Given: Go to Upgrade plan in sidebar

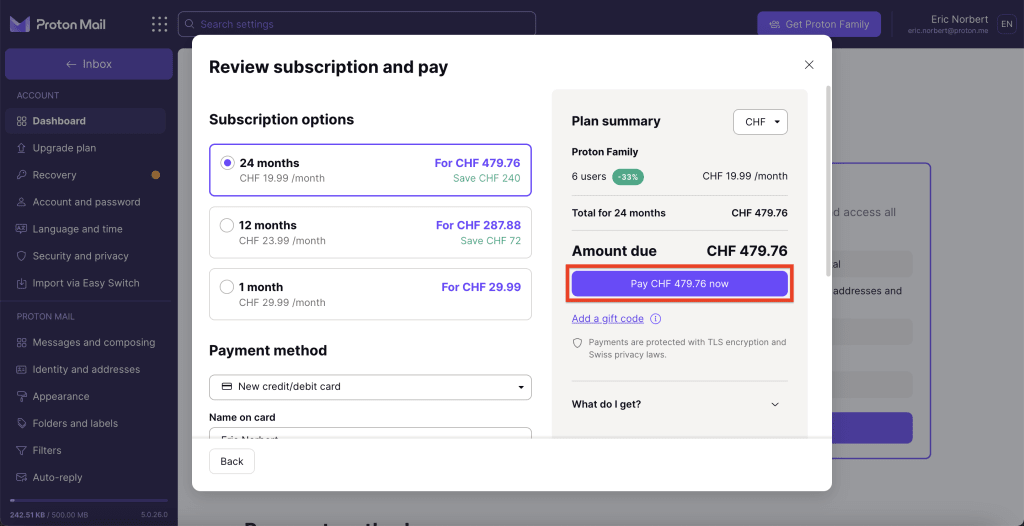Looking at the screenshot, I should pyautogui.click(x=86, y=148).
